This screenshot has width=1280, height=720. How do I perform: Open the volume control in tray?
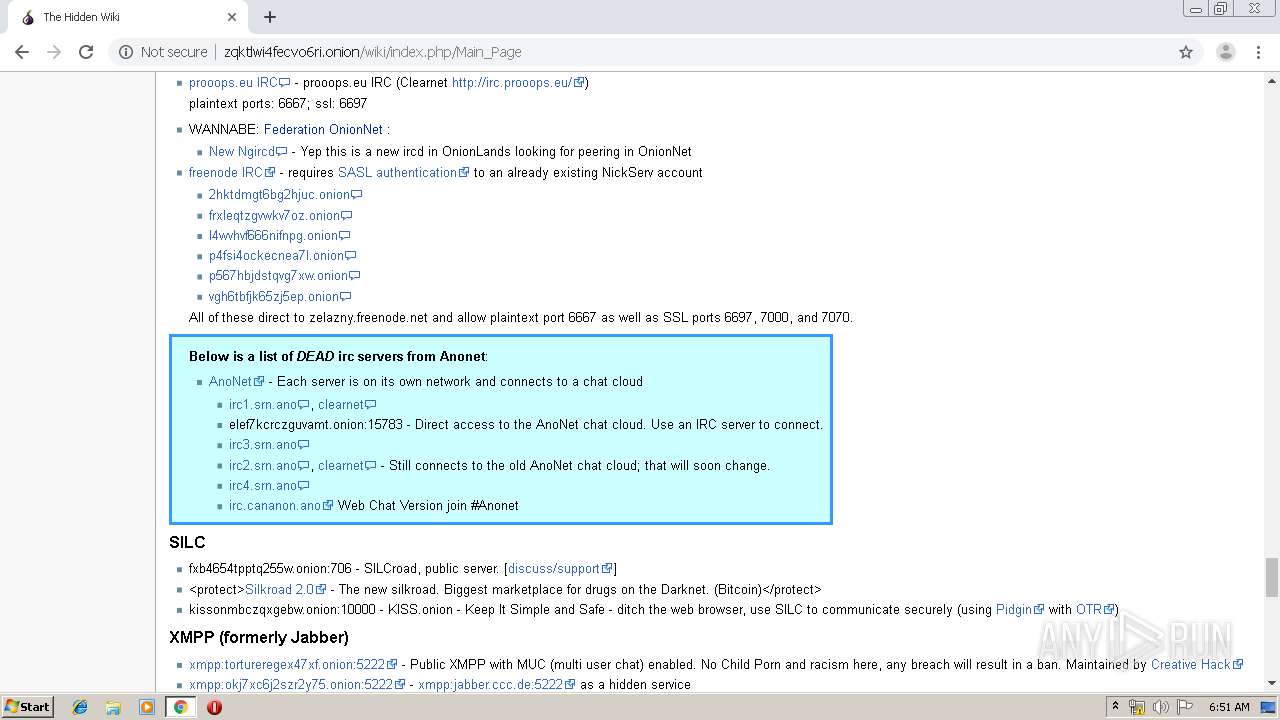(x=1161, y=707)
